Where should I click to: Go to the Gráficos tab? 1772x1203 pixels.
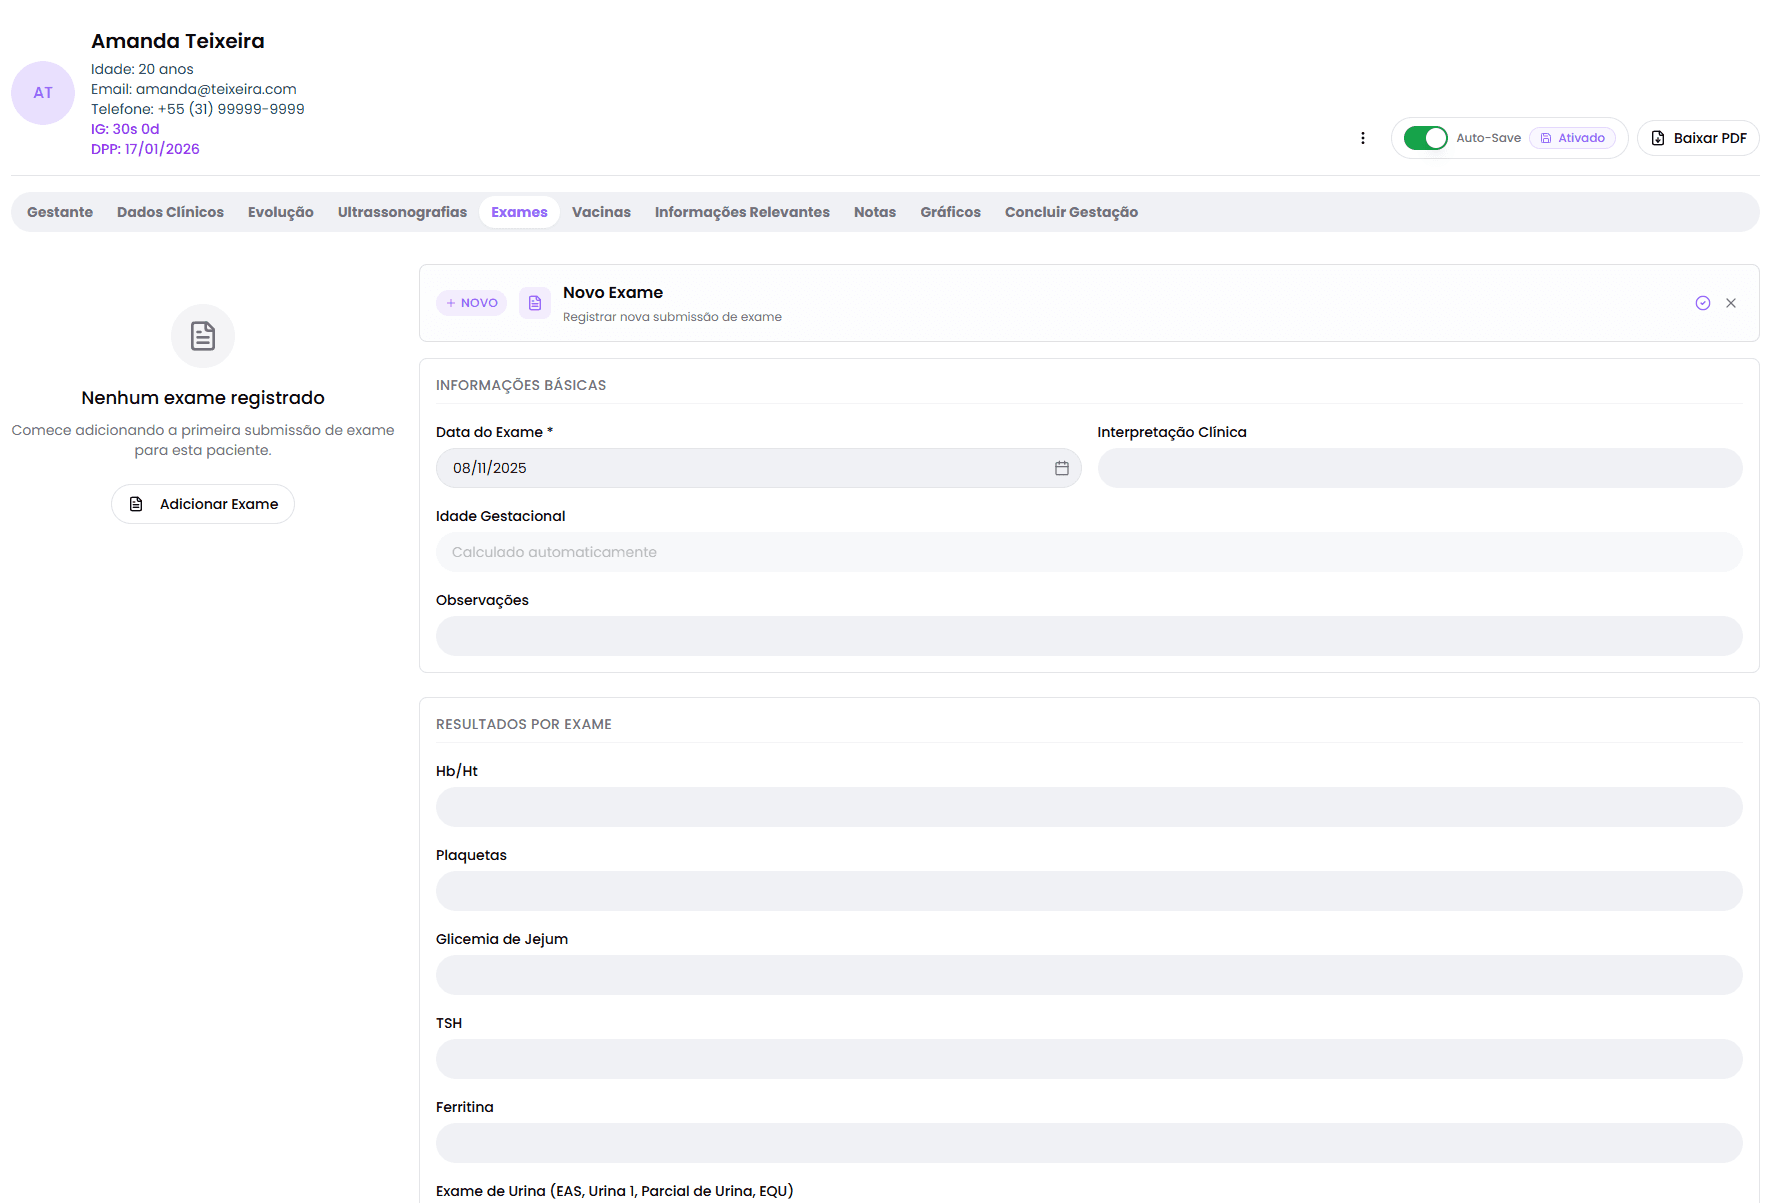point(950,212)
